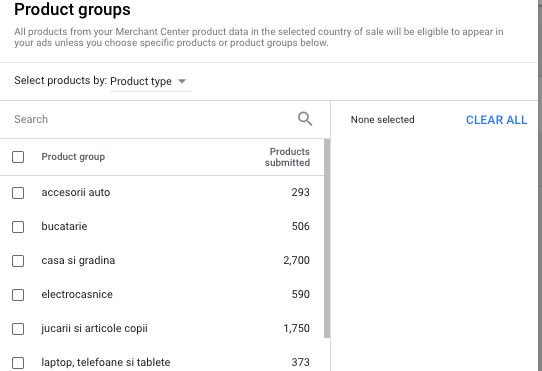Click the bucatarie product count 506
Screen dimensions: 542x371
click(x=300, y=226)
